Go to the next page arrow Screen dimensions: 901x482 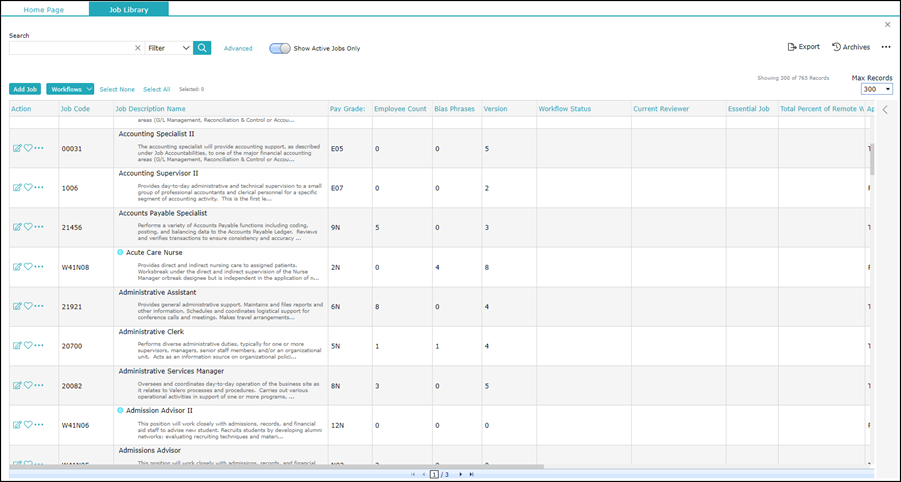[460, 475]
